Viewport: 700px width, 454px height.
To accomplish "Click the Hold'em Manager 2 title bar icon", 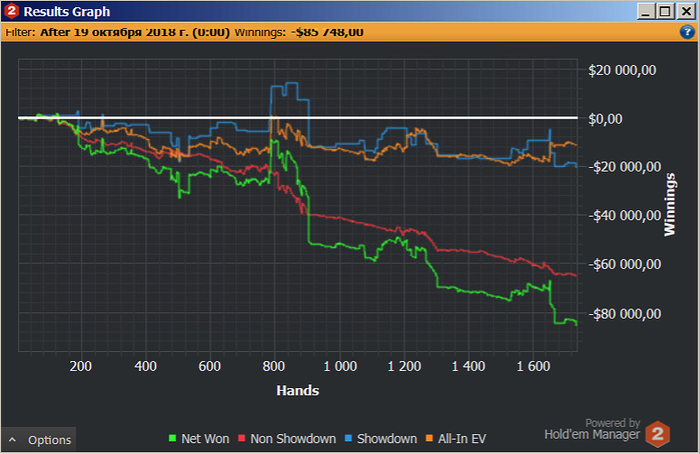I will [x=11, y=11].
